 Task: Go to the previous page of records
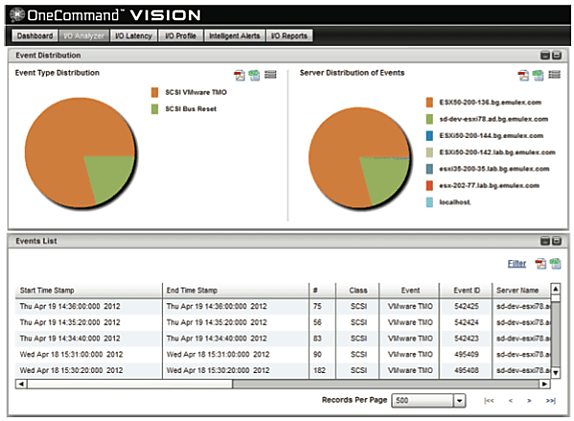click(x=511, y=401)
